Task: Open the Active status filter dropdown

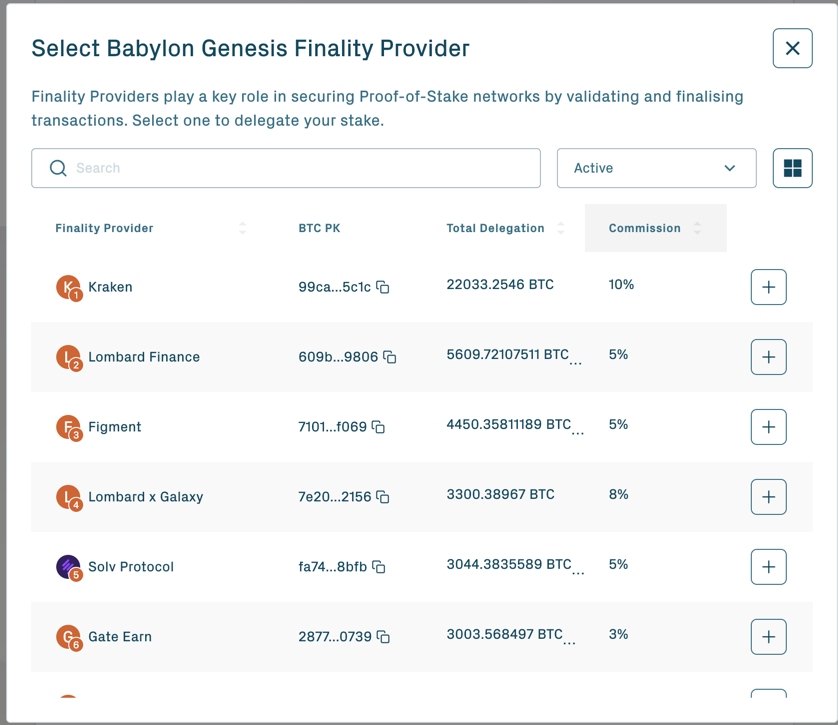Action: tap(656, 168)
